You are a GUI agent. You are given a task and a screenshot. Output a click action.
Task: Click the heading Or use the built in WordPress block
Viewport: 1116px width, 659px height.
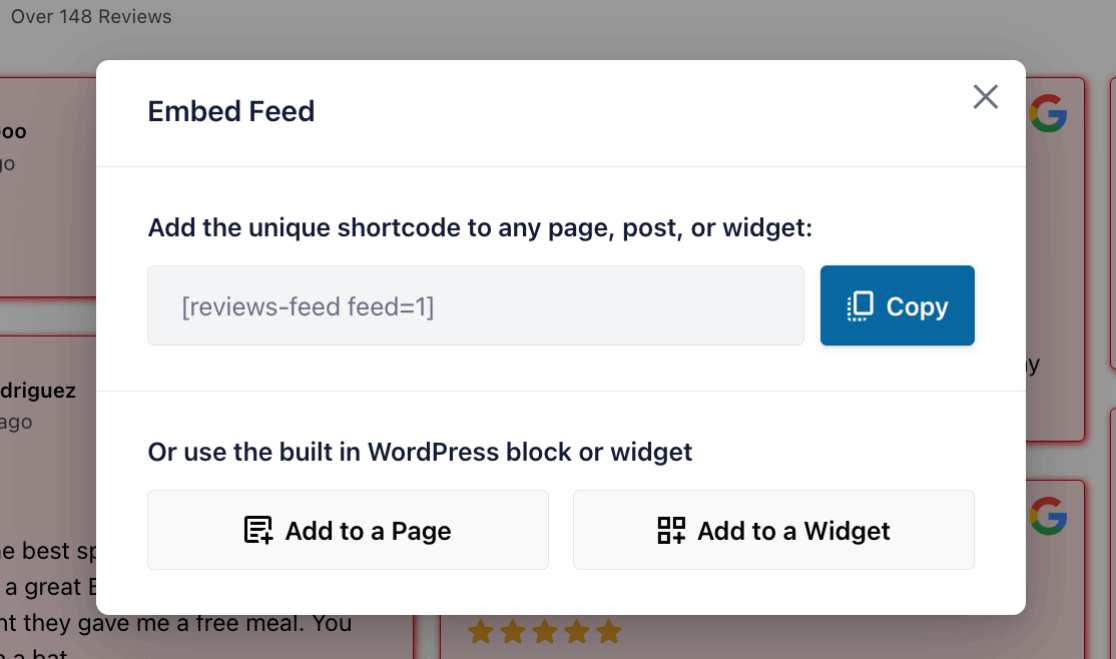[x=420, y=452]
